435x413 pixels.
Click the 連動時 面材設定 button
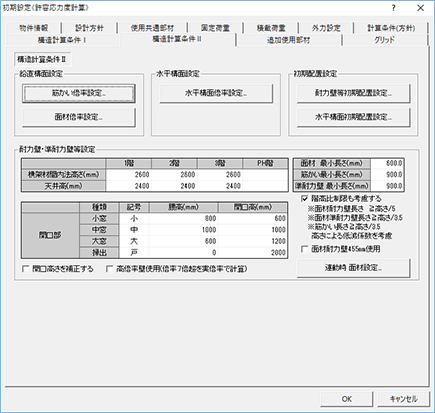click(353, 268)
